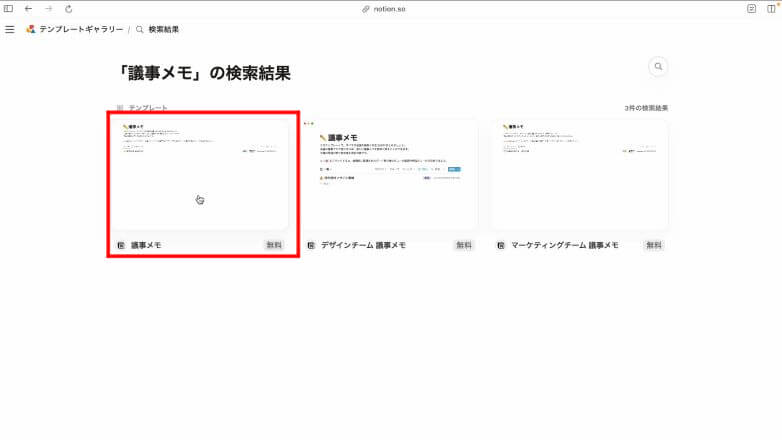This screenshot has height=440, width=782.
Task: Click the grid icon before テンプレート
Action: 120,108
